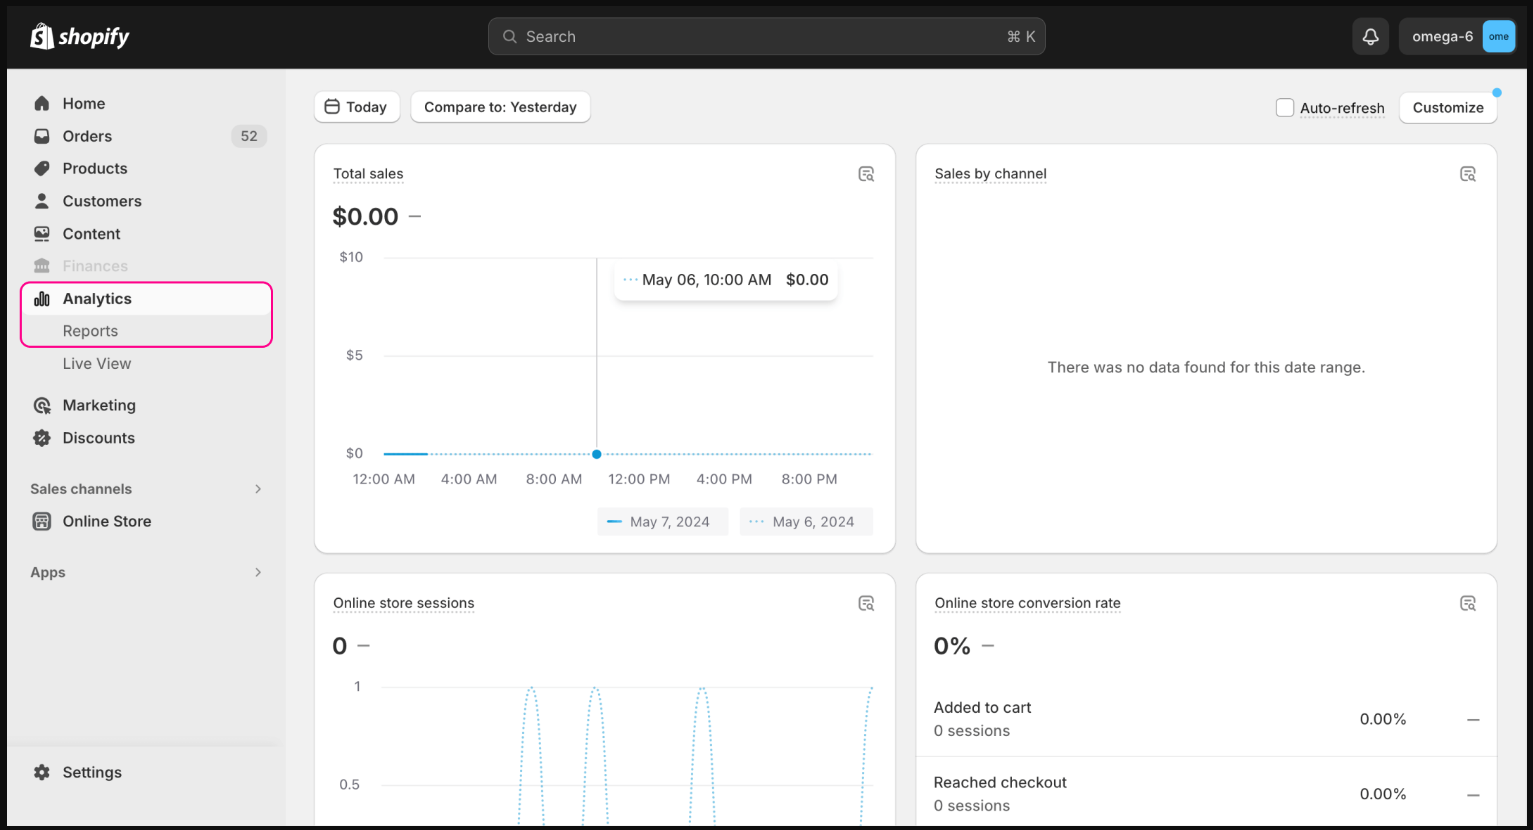Click inside the Search field
This screenshot has width=1533, height=830.
[x=766, y=36]
